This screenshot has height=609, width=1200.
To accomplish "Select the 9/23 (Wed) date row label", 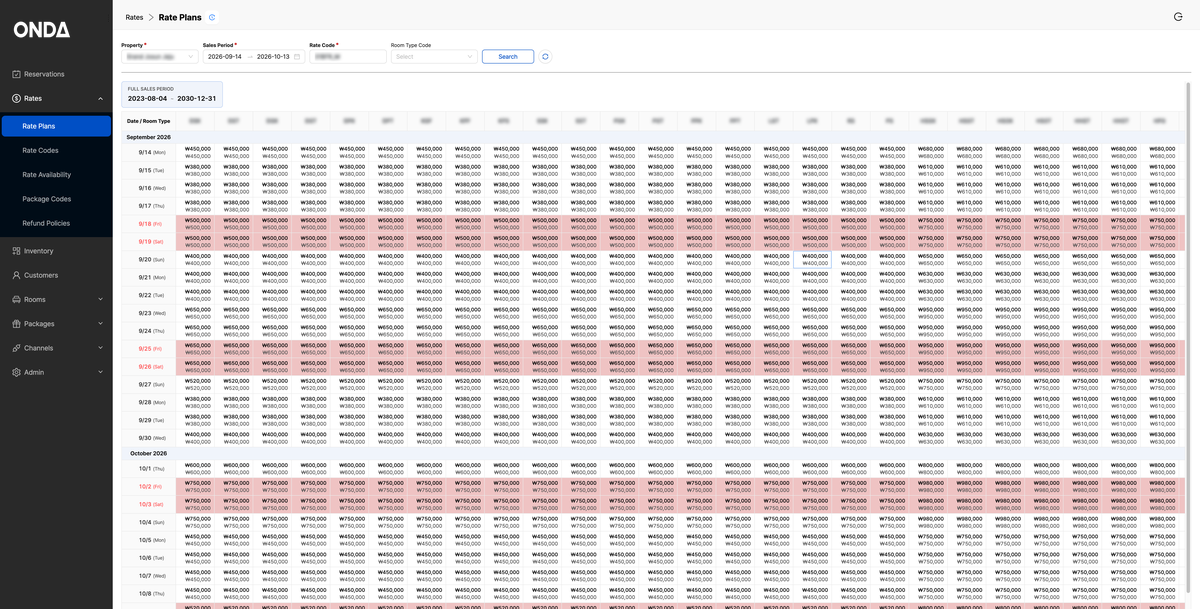I will tap(152, 313).
